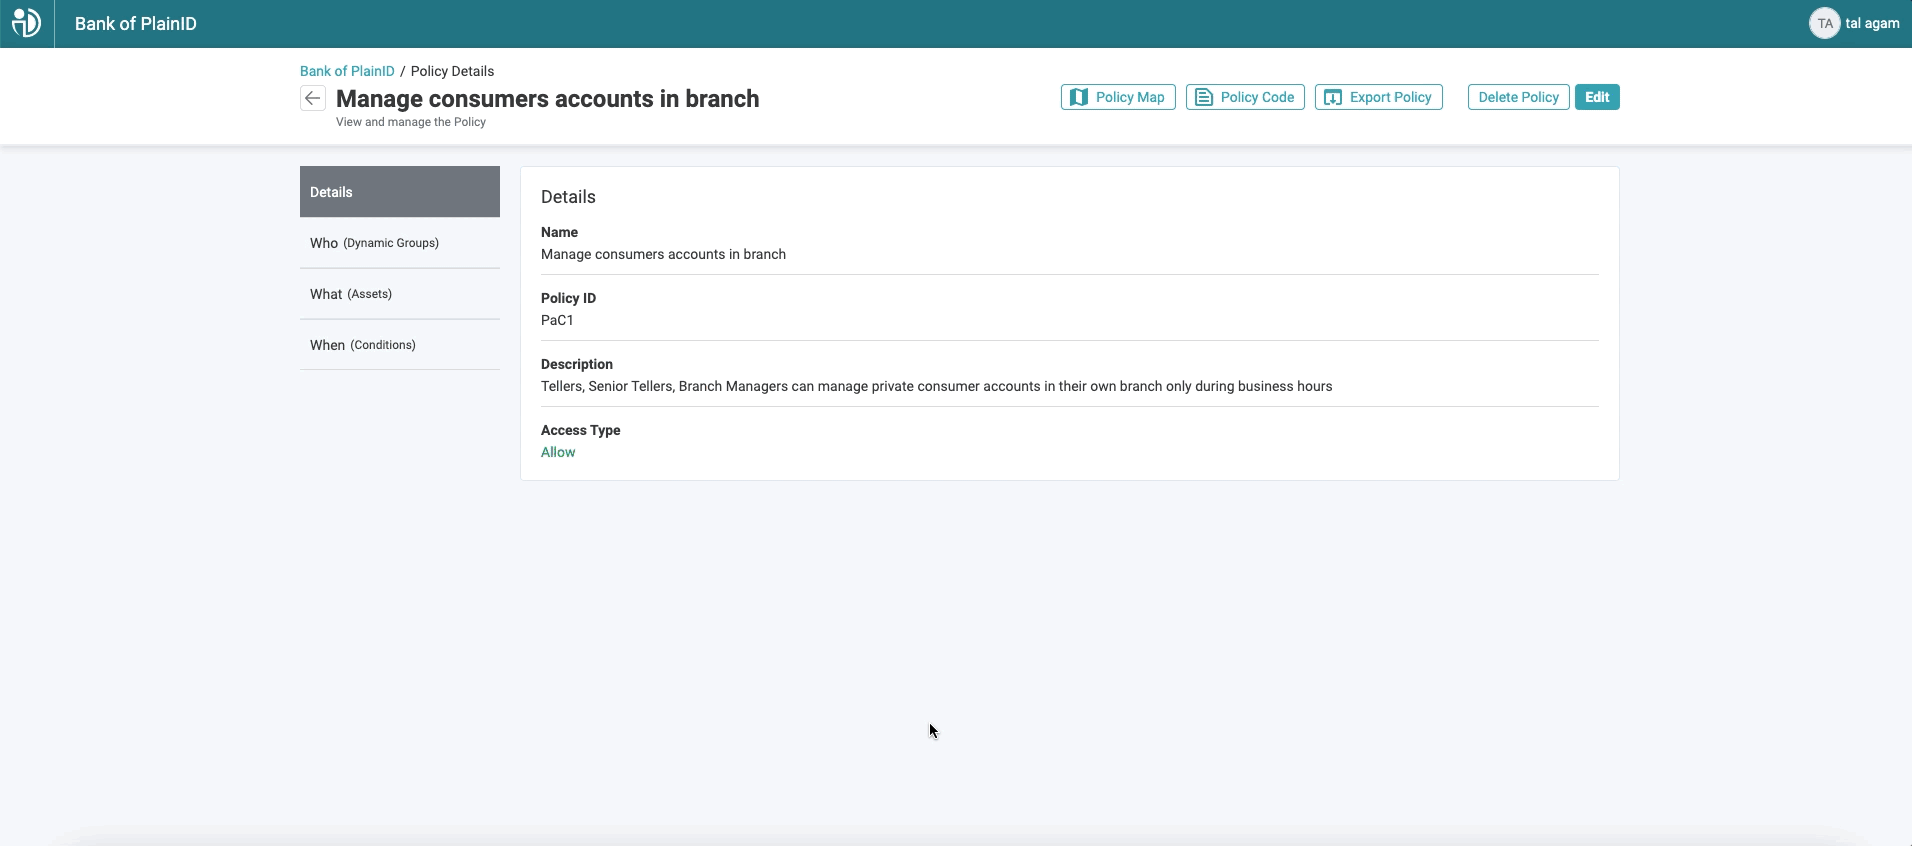Click the Policy Map map icon
Screen dimensions: 1912x846
click(1079, 97)
